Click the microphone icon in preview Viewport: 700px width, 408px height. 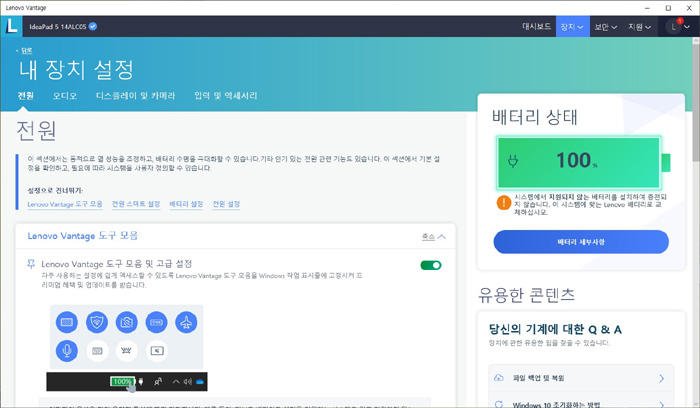(67, 351)
